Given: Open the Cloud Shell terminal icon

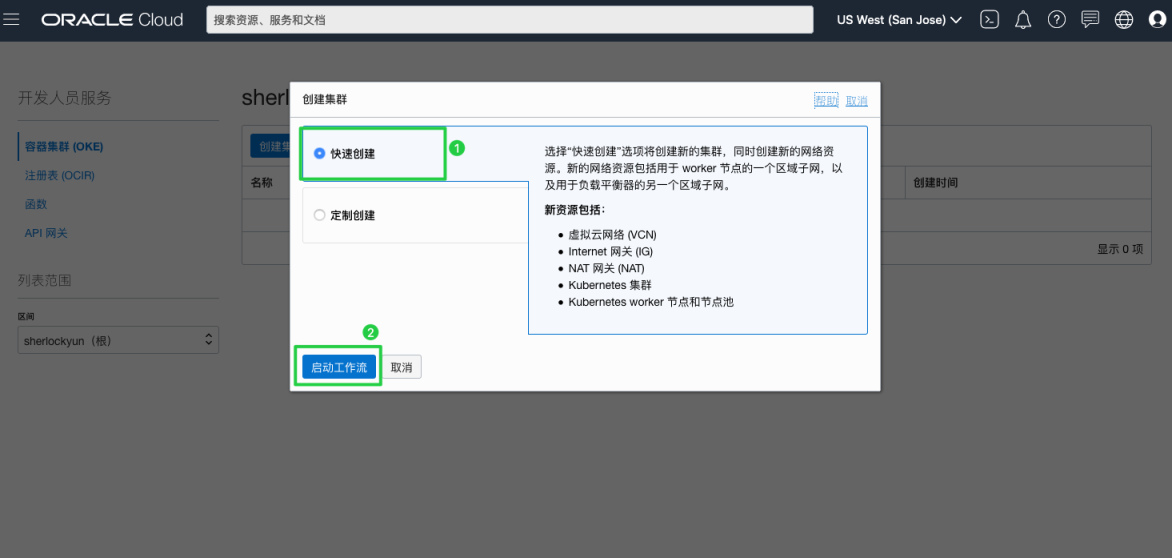Looking at the screenshot, I should pos(990,20).
